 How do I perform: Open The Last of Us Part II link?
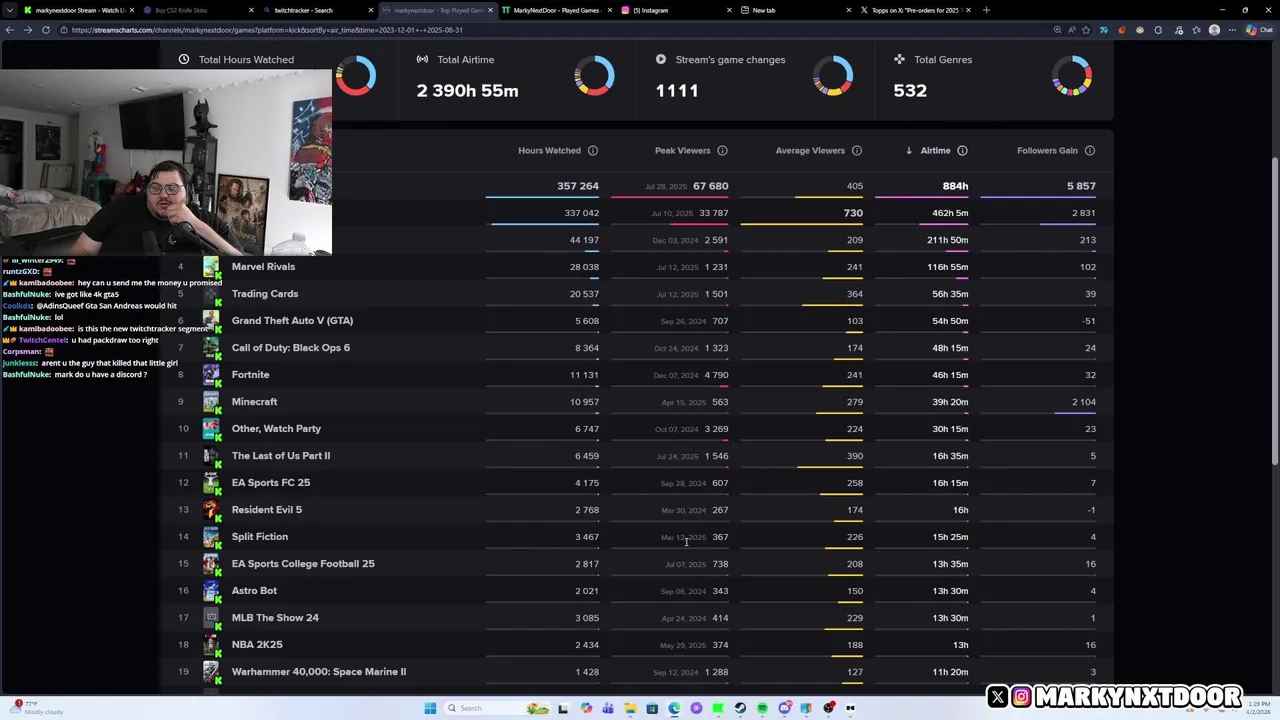pyautogui.click(x=281, y=456)
